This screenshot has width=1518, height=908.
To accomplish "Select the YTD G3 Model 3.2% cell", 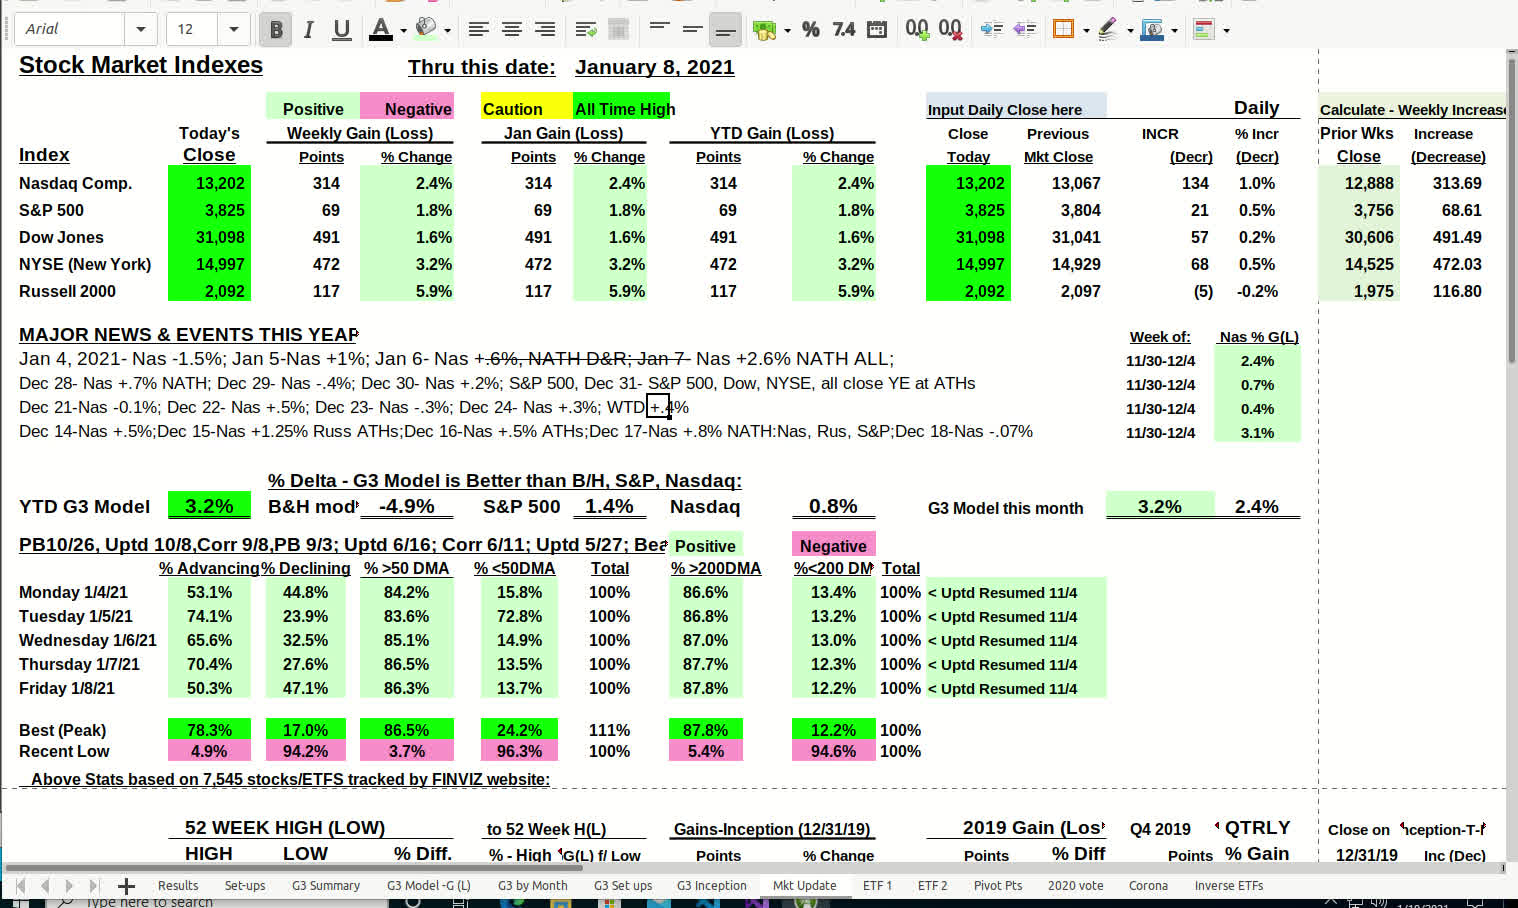I will coord(209,507).
